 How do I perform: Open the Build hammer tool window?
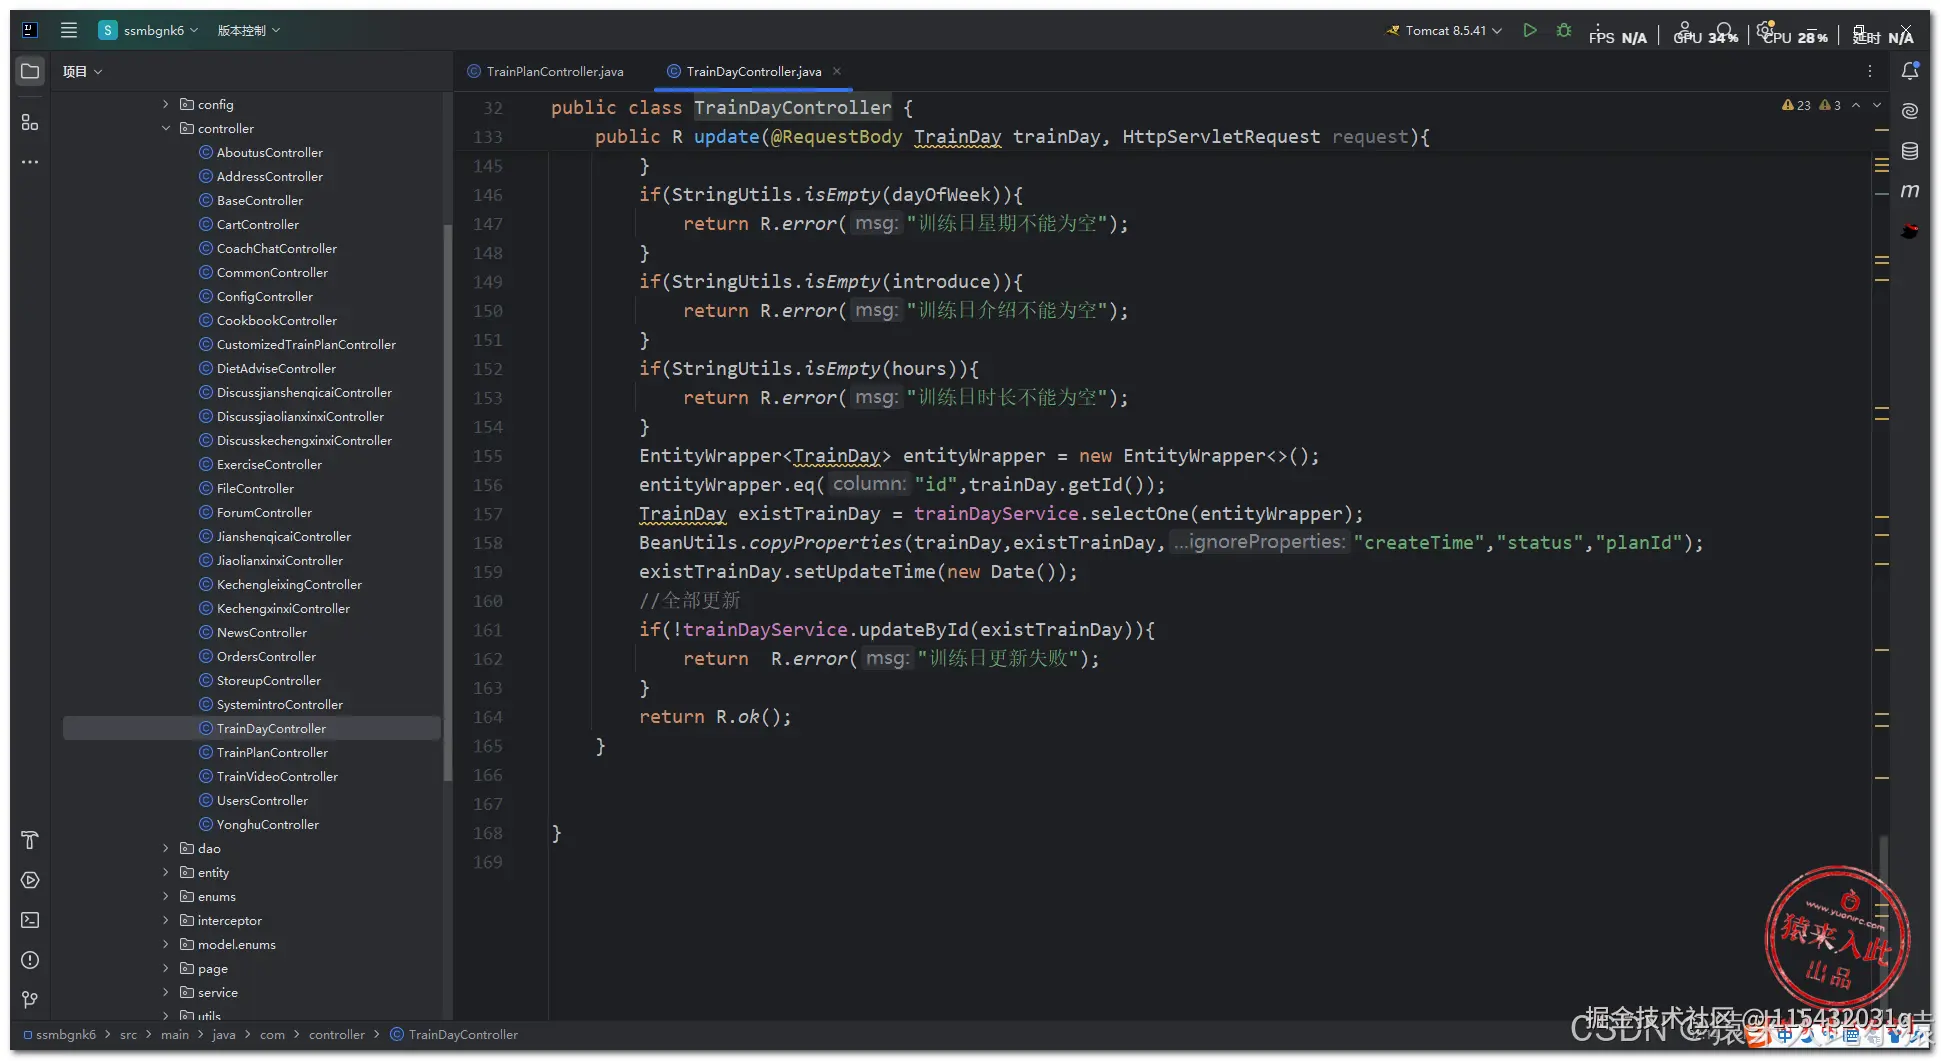point(30,840)
